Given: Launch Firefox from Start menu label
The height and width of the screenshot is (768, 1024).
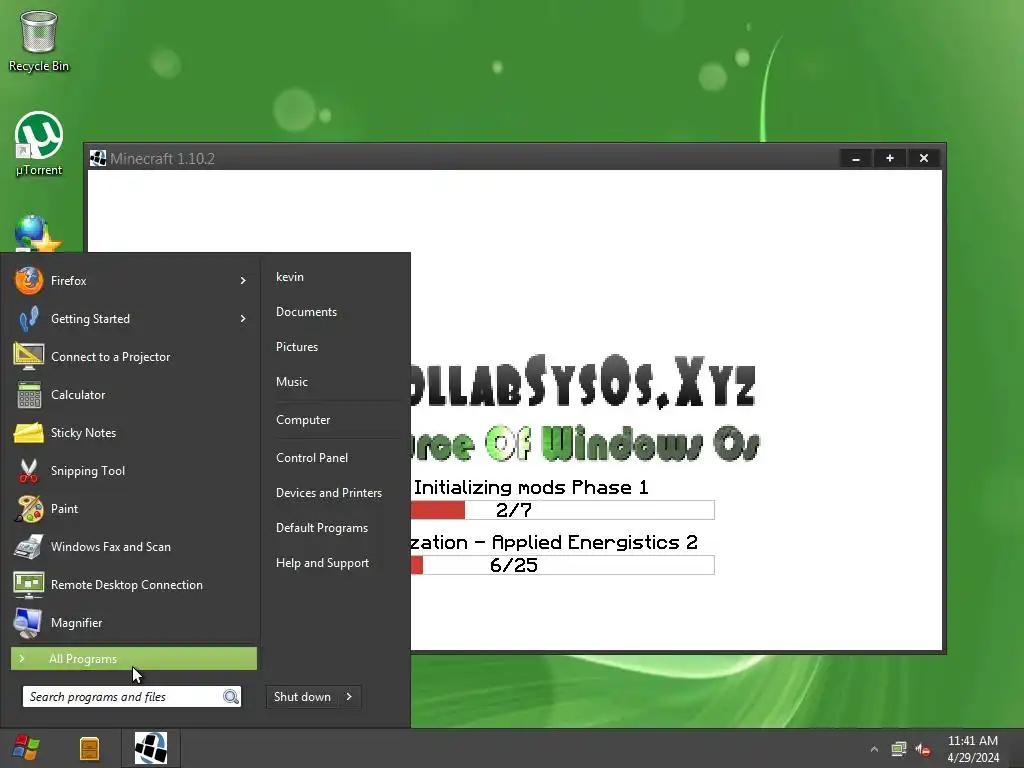Looking at the screenshot, I should pos(69,281).
